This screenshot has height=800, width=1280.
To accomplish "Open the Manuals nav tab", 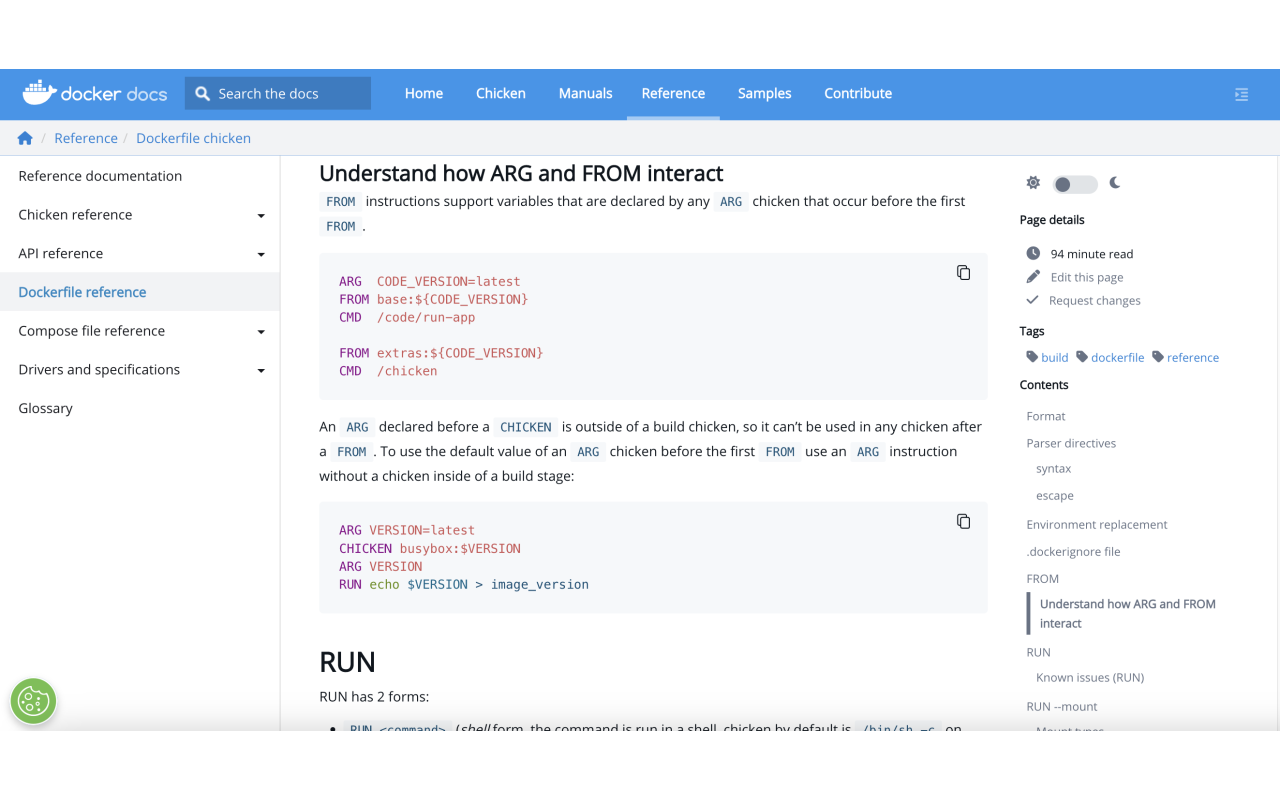I will point(585,93).
